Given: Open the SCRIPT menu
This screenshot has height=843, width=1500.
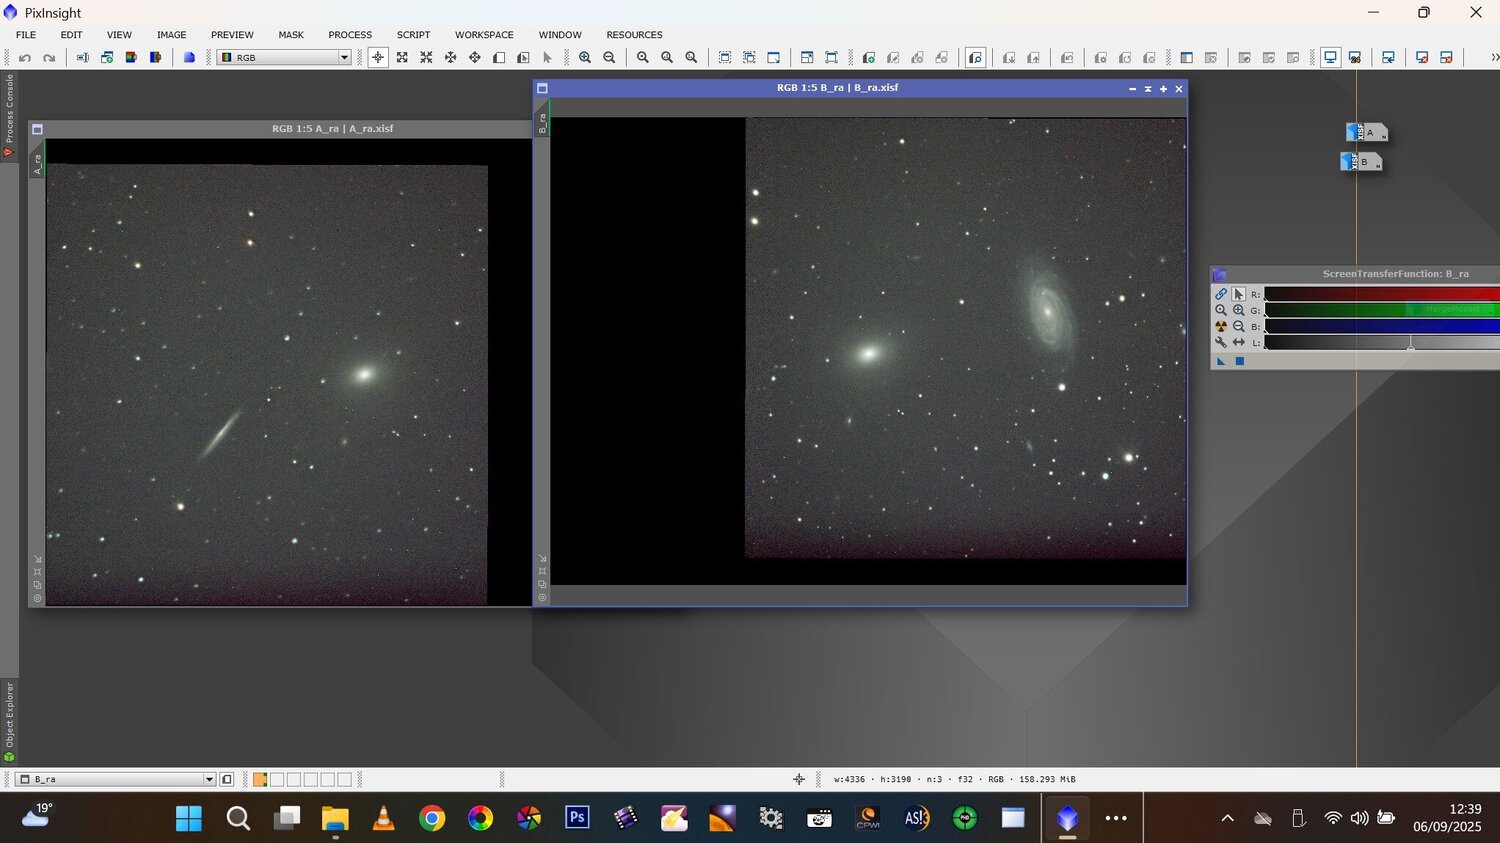Looking at the screenshot, I should pos(413,35).
